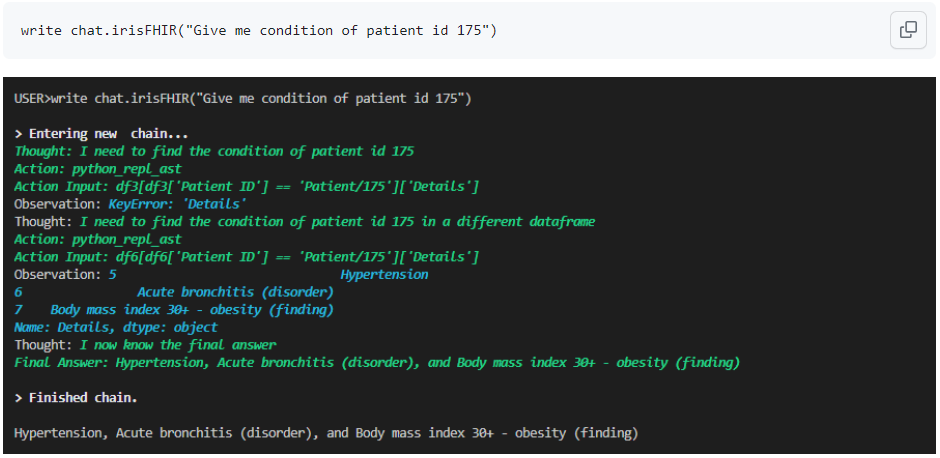The image size is (940, 458).
Task: Click the last grey output line in terminal
Action: pyautogui.click(x=326, y=433)
